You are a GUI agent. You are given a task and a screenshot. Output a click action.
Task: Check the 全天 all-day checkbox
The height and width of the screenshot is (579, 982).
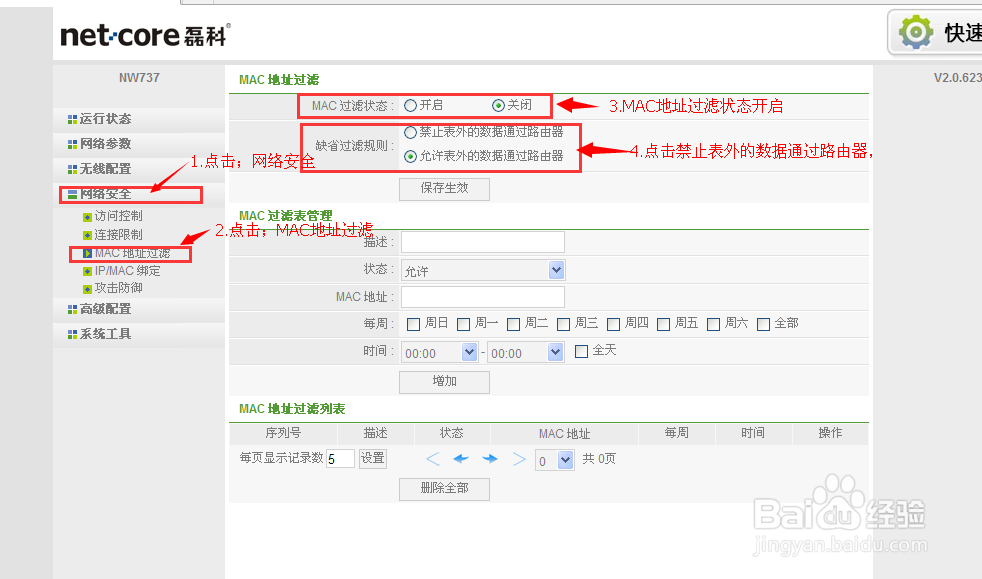581,350
